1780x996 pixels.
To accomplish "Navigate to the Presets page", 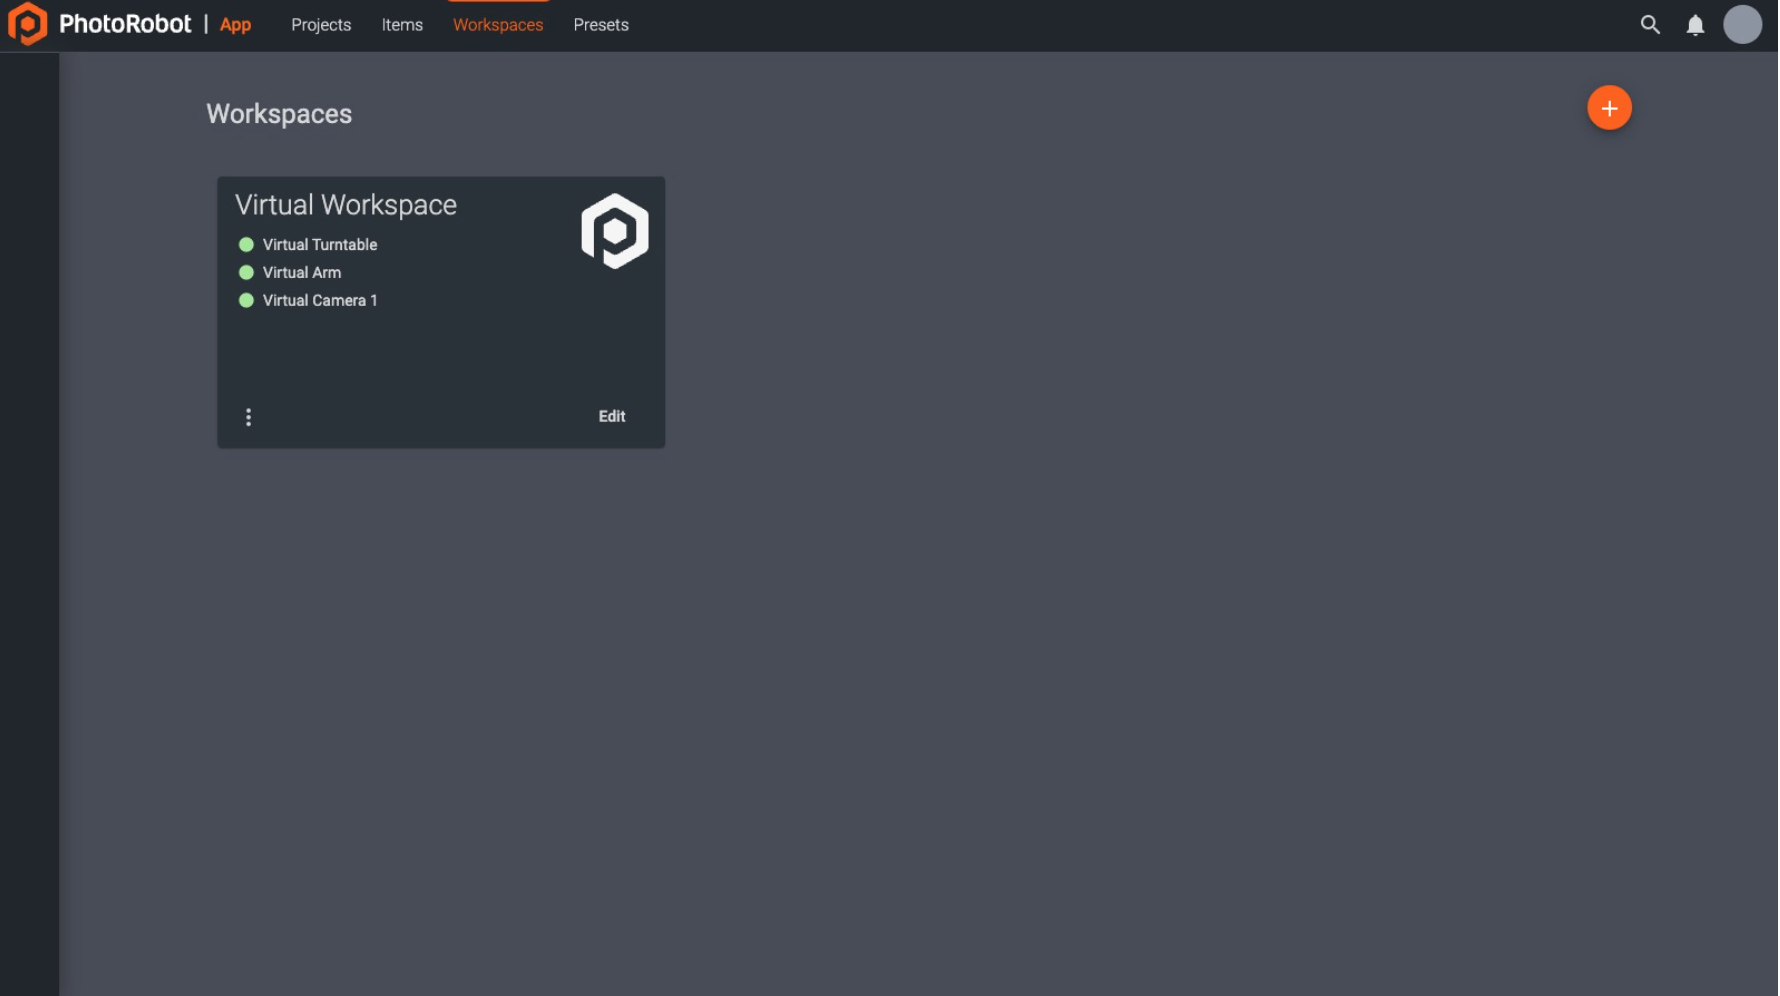I will 600,25.
